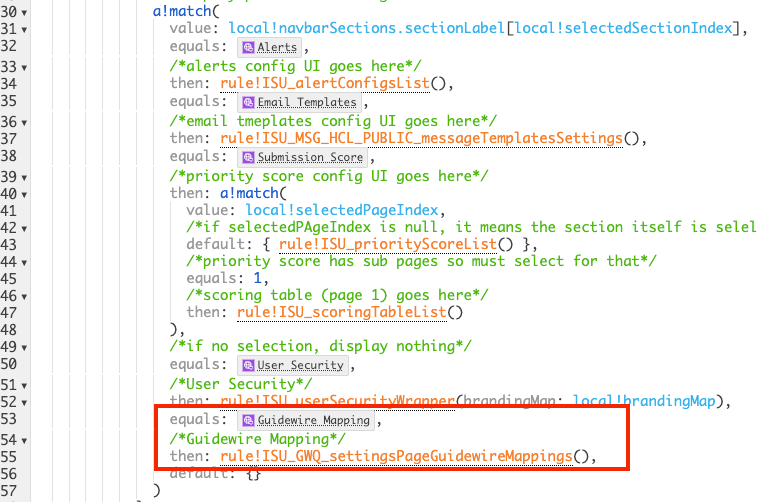Collapse code fold at line 30
Viewport: 757px width, 502px height.
tap(24, 13)
